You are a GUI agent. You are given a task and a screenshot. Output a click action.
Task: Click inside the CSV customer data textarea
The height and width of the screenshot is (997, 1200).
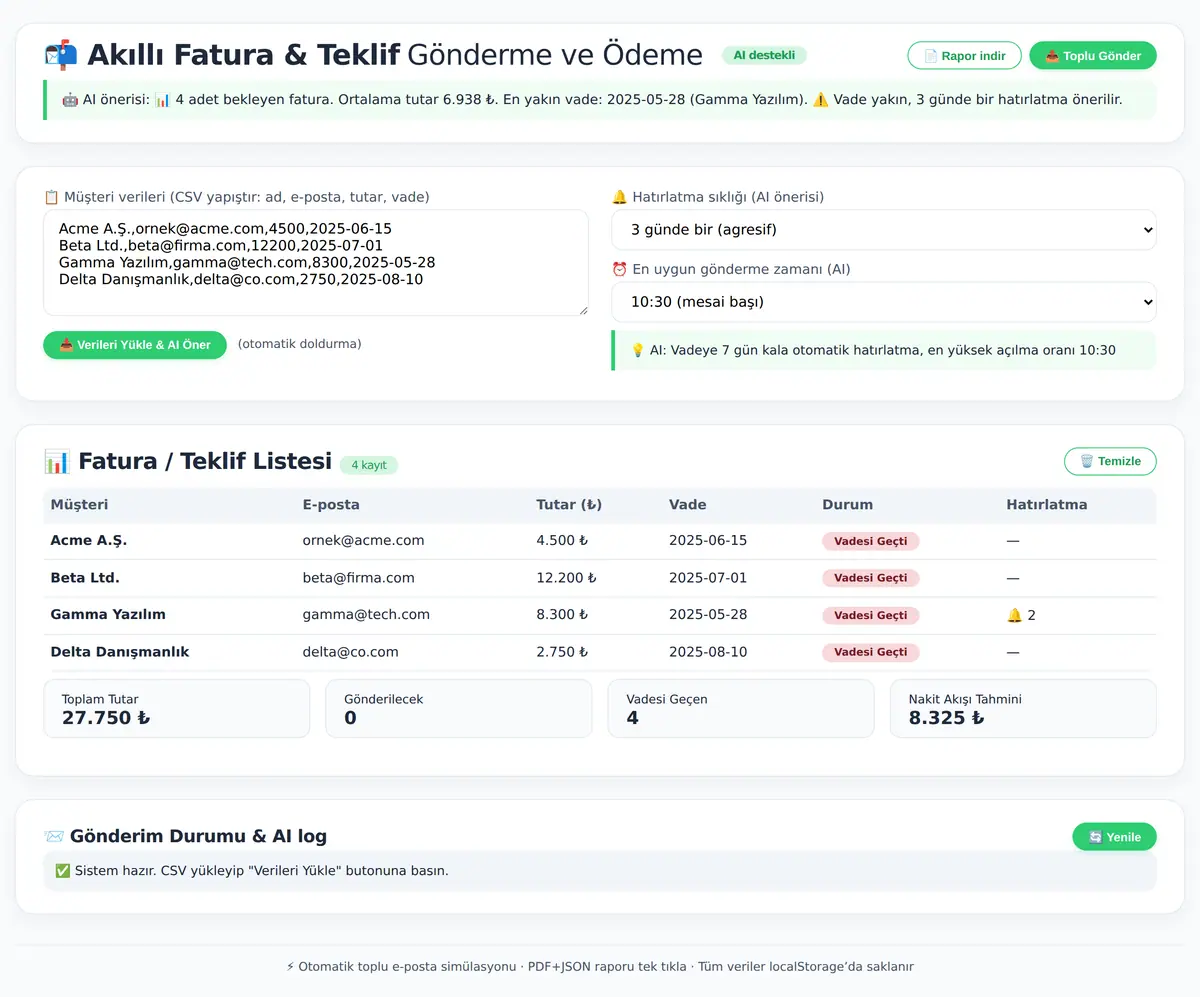[x=316, y=263]
